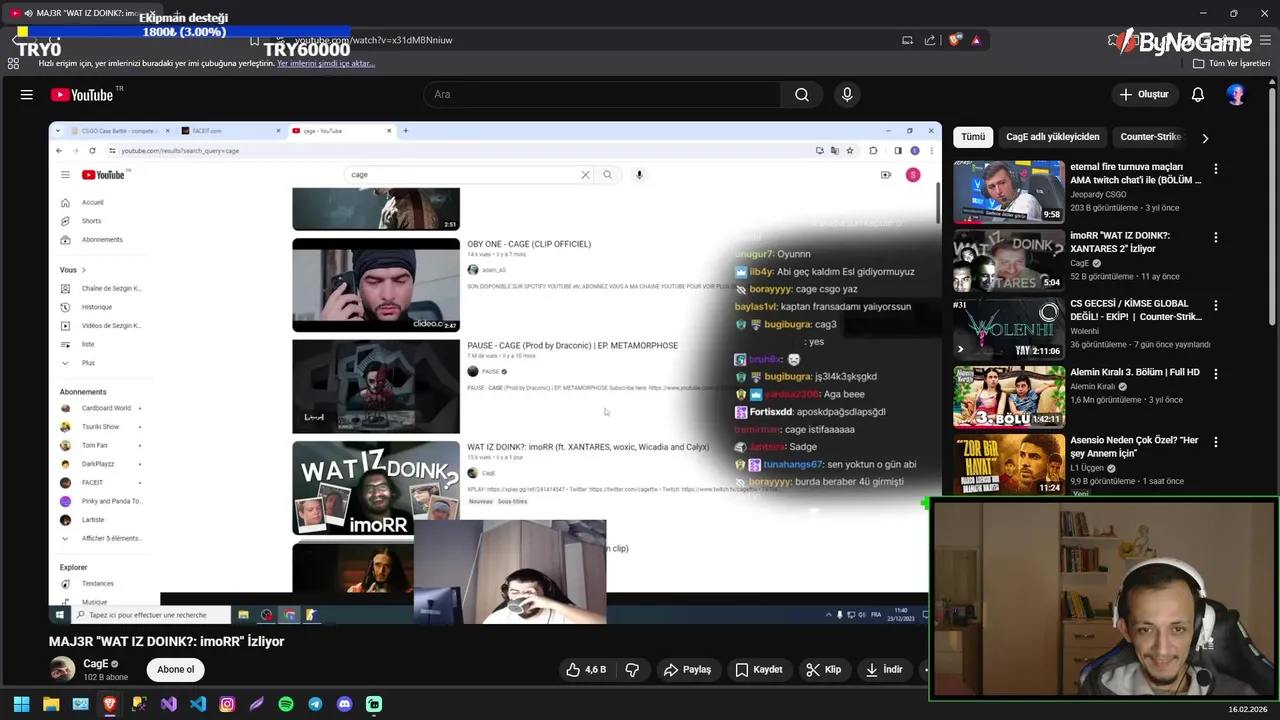
Task: Open Brave Shields lion icon
Action: [955, 40]
